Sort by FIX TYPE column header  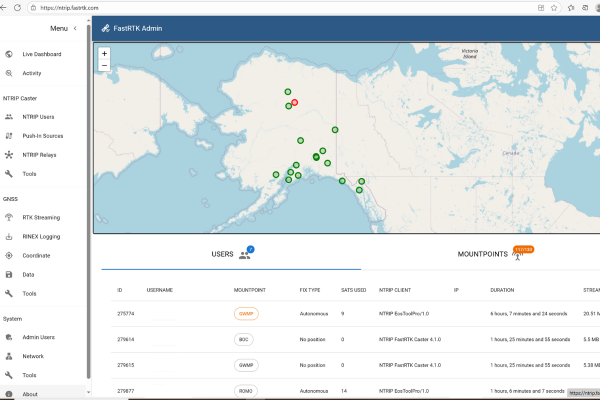coord(310,290)
